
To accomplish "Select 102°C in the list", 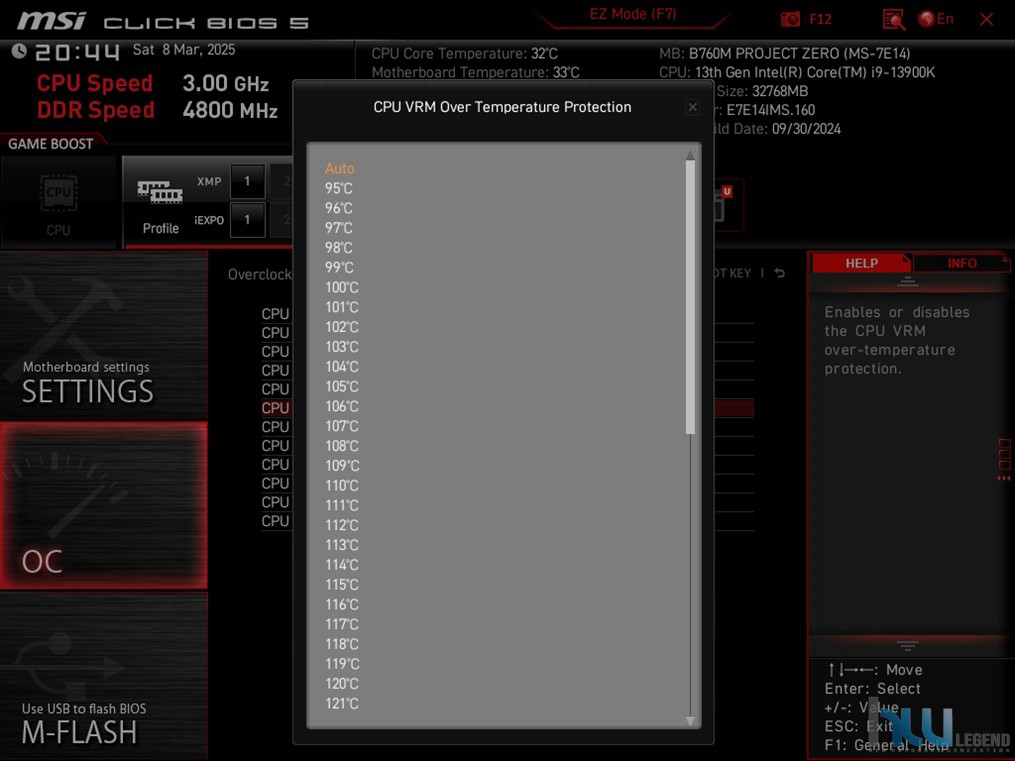I will (341, 327).
